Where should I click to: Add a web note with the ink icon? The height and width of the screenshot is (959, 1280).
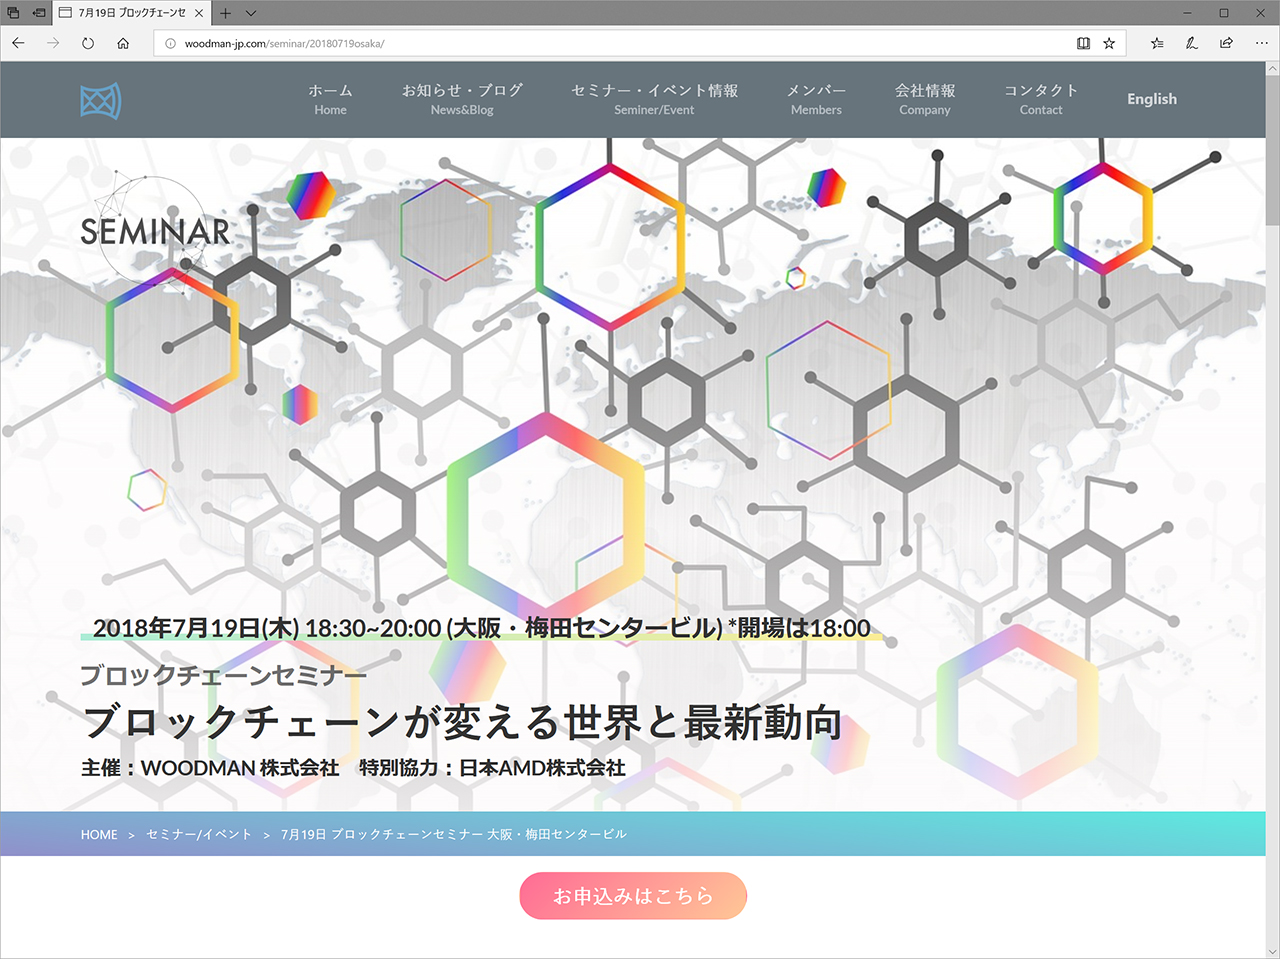1191,43
